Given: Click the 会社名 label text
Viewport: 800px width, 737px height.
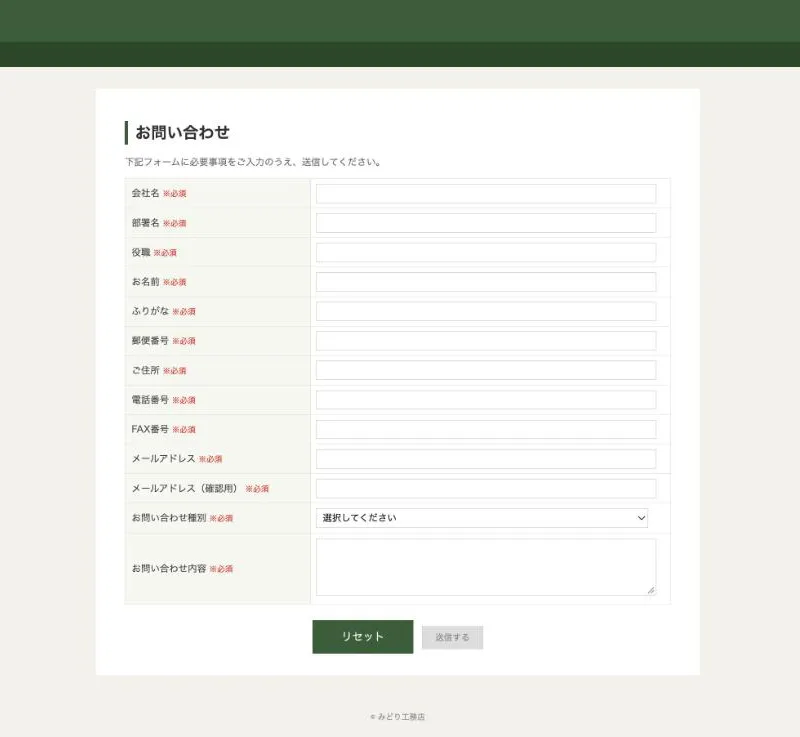Looking at the screenshot, I should 145,193.
